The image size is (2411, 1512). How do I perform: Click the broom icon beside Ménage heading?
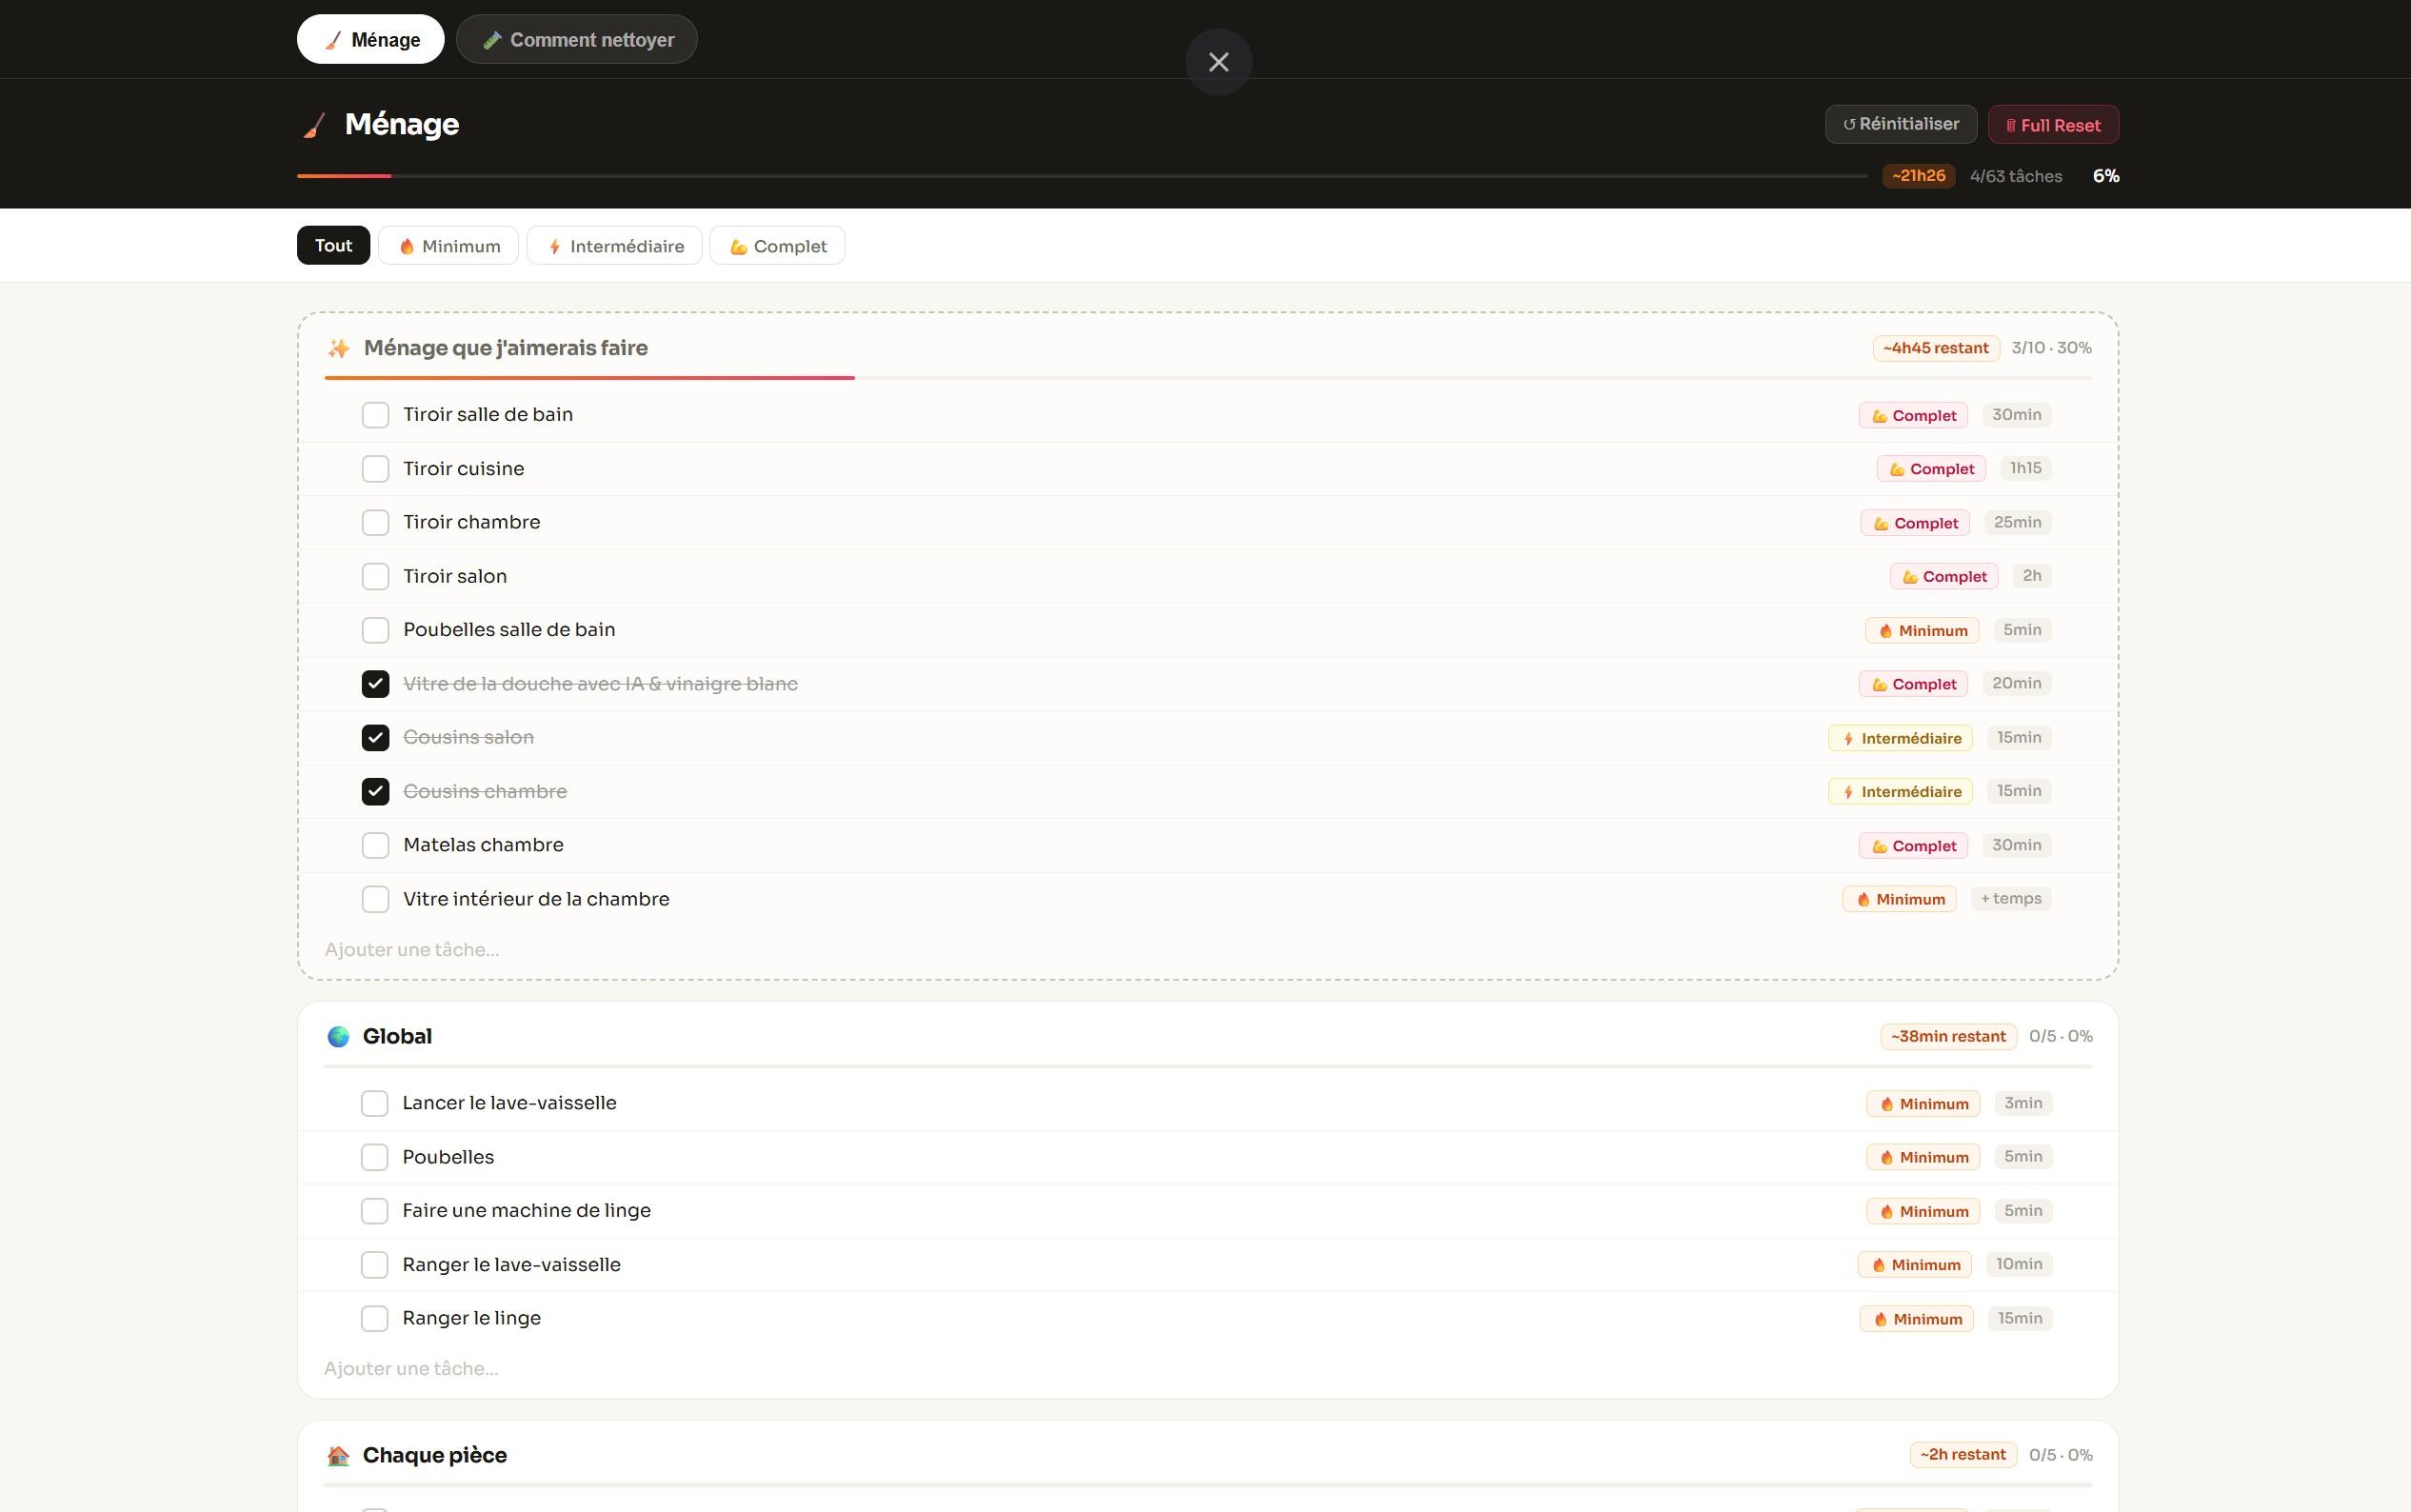pyautogui.click(x=314, y=125)
